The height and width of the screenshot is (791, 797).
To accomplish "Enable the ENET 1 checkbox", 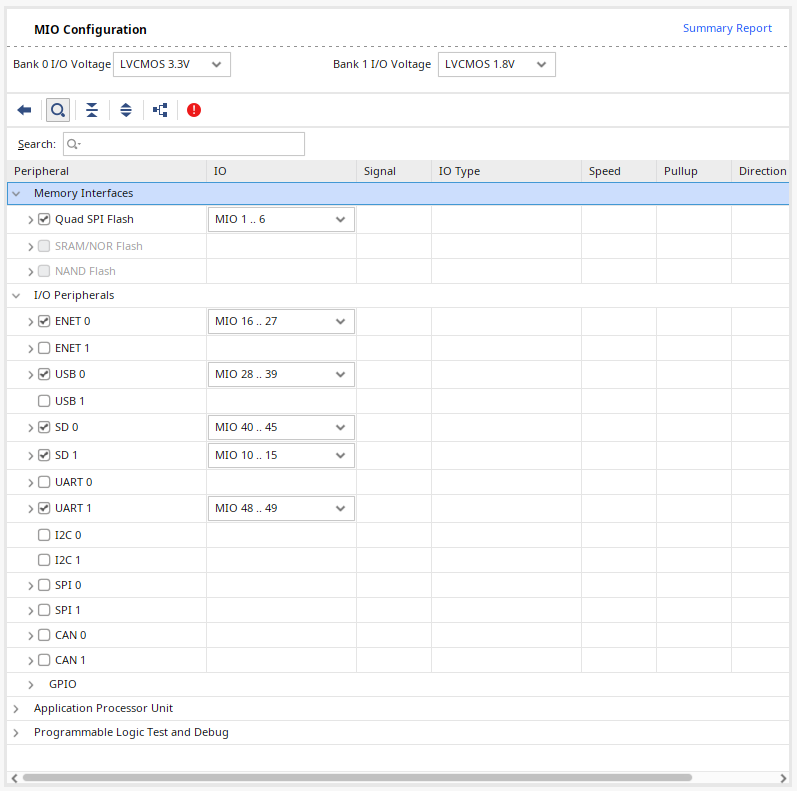I will [x=44, y=348].
